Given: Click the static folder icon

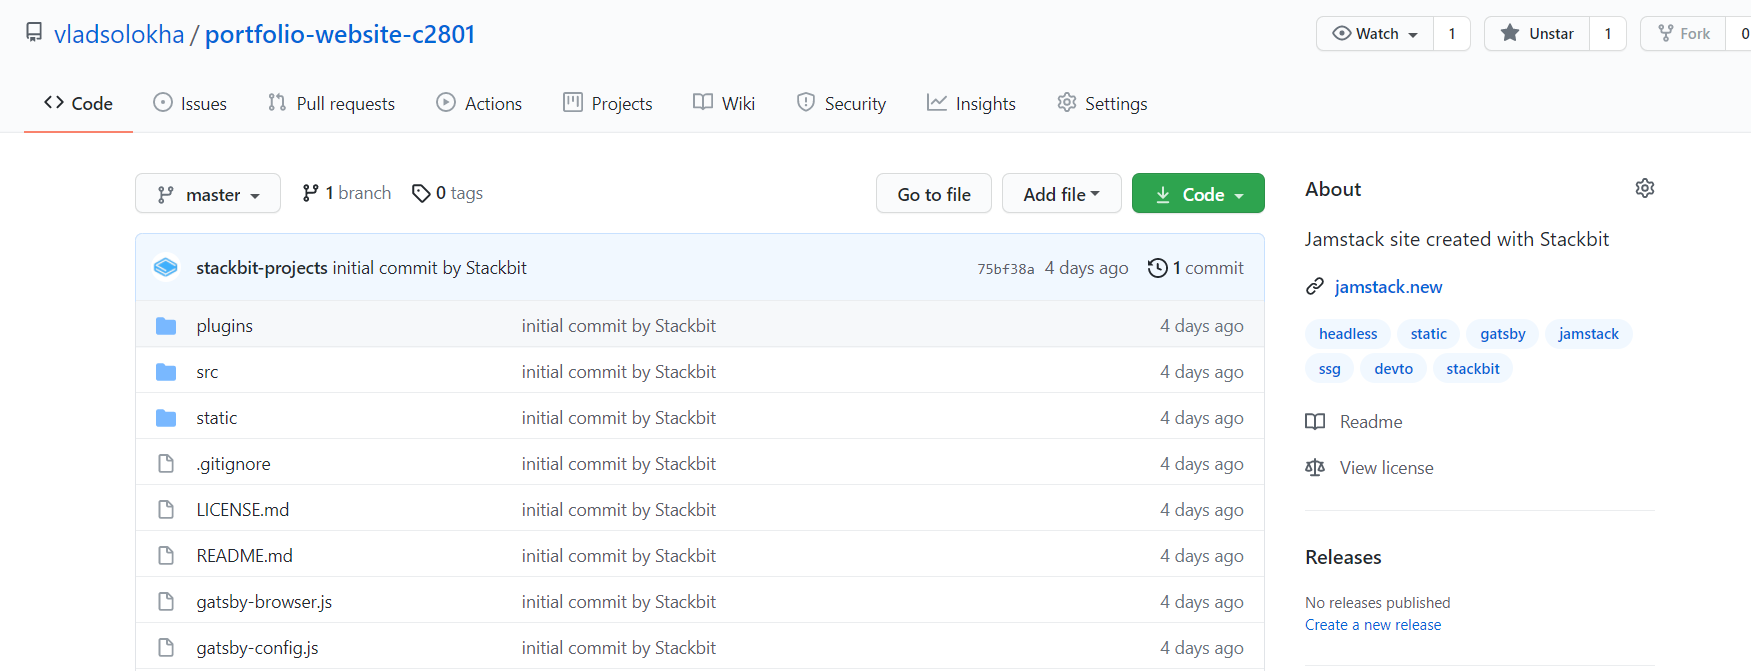Looking at the screenshot, I should pyautogui.click(x=166, y=418).
